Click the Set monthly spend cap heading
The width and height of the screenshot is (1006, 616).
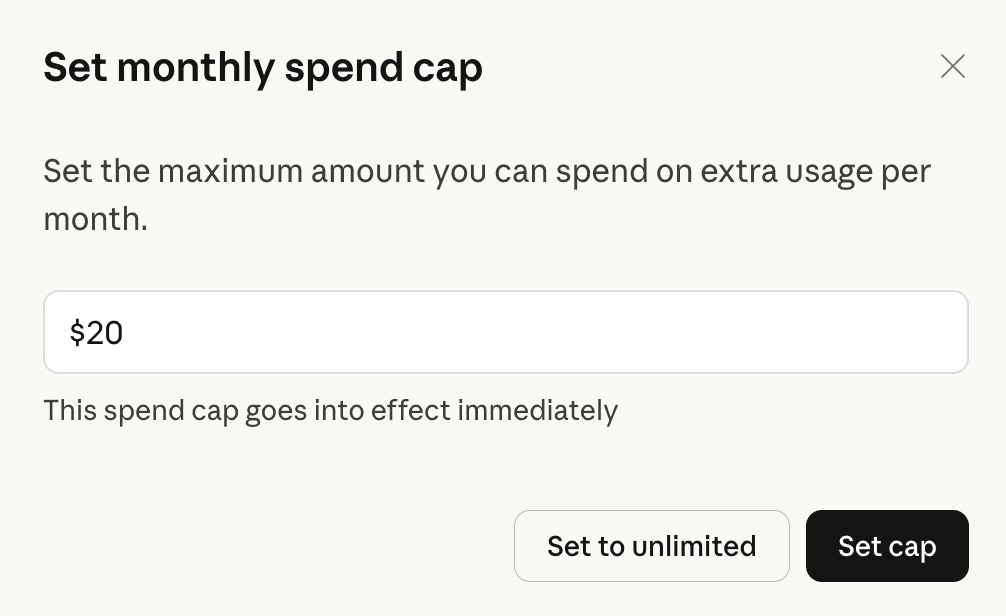[262, 67]
